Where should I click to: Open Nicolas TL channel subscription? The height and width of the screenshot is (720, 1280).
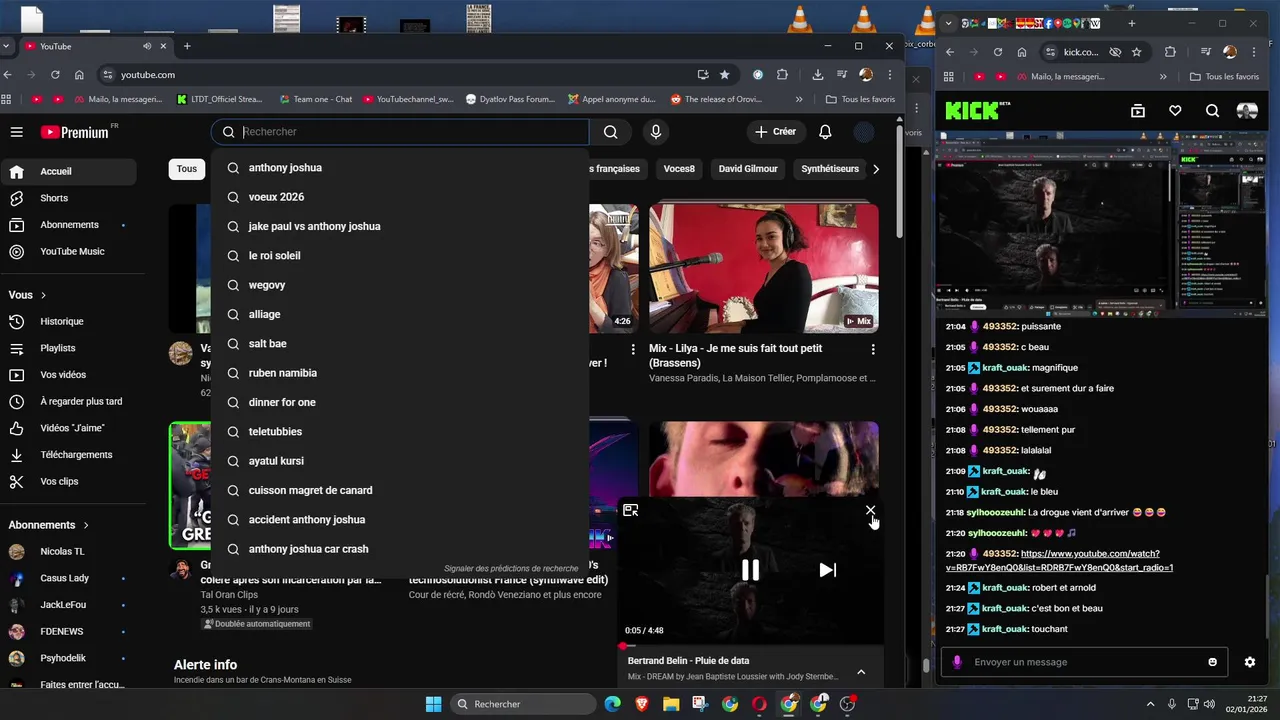68,552
